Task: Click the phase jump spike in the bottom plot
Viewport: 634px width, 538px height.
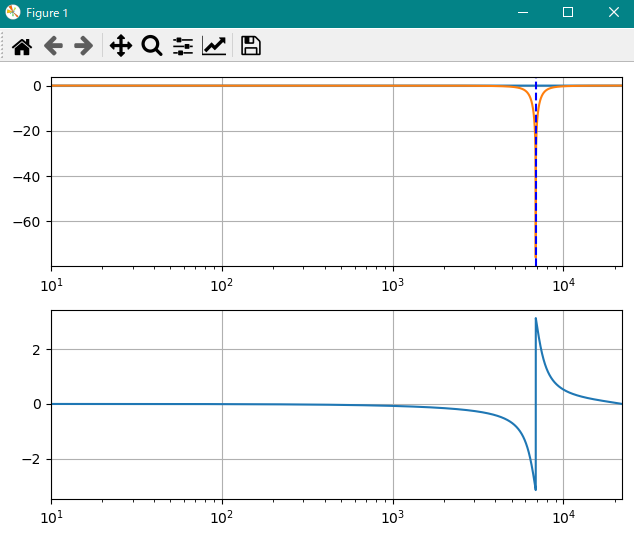Action: (x=535, y=404)
